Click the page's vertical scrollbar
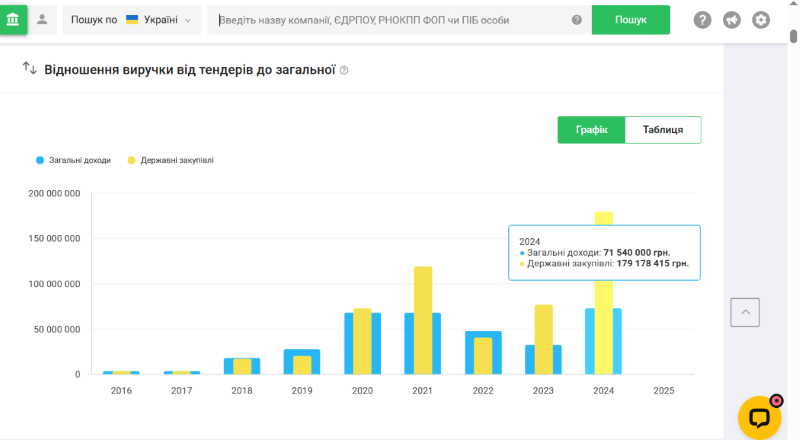 pos(793,200)
